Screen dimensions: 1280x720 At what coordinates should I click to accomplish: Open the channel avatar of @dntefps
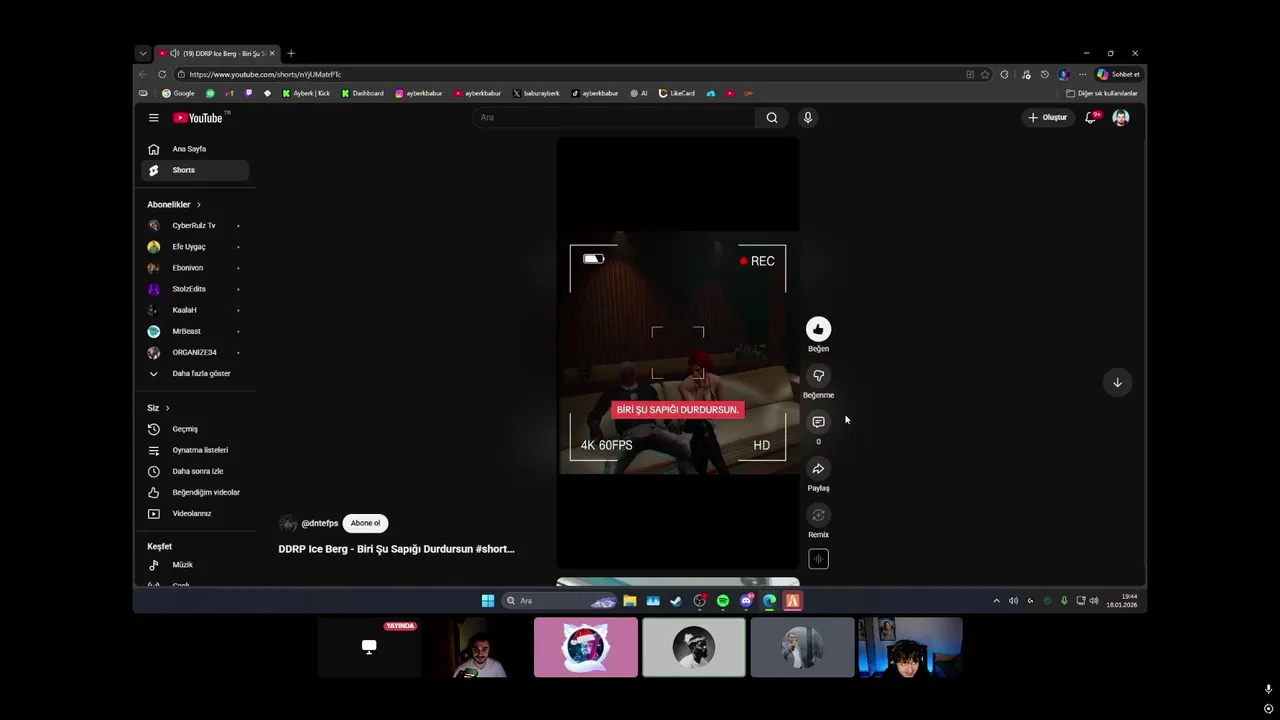pyautogui.click(x=288, y=523)
